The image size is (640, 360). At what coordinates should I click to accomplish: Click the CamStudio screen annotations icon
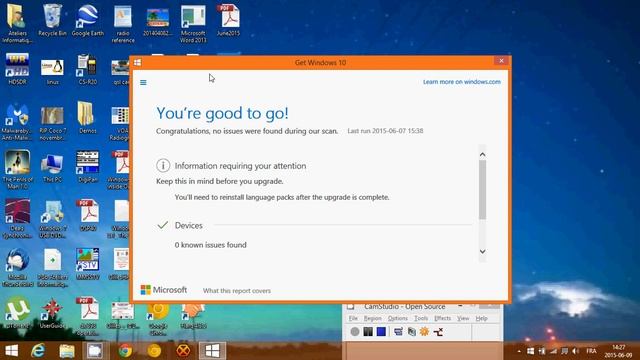tap(411, 331)
